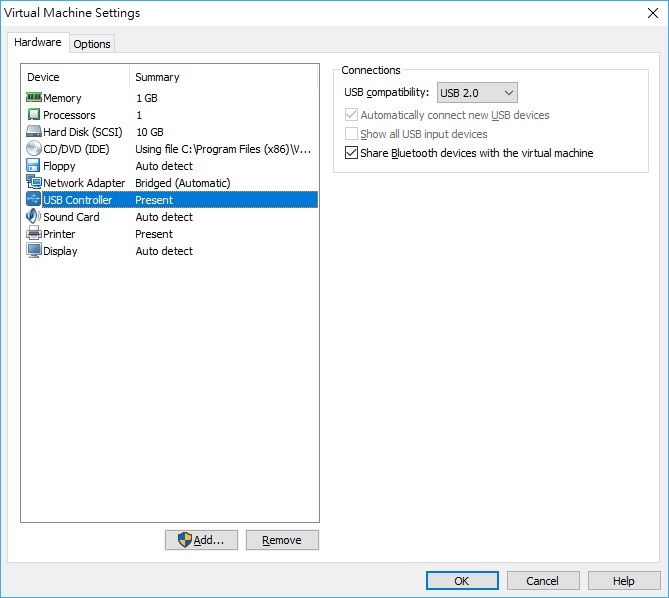The width and height of the screenshot is (669, 598).
Task: Click the Hard Disk (SCSI) drive icon
Action: [x=34, y=131]
